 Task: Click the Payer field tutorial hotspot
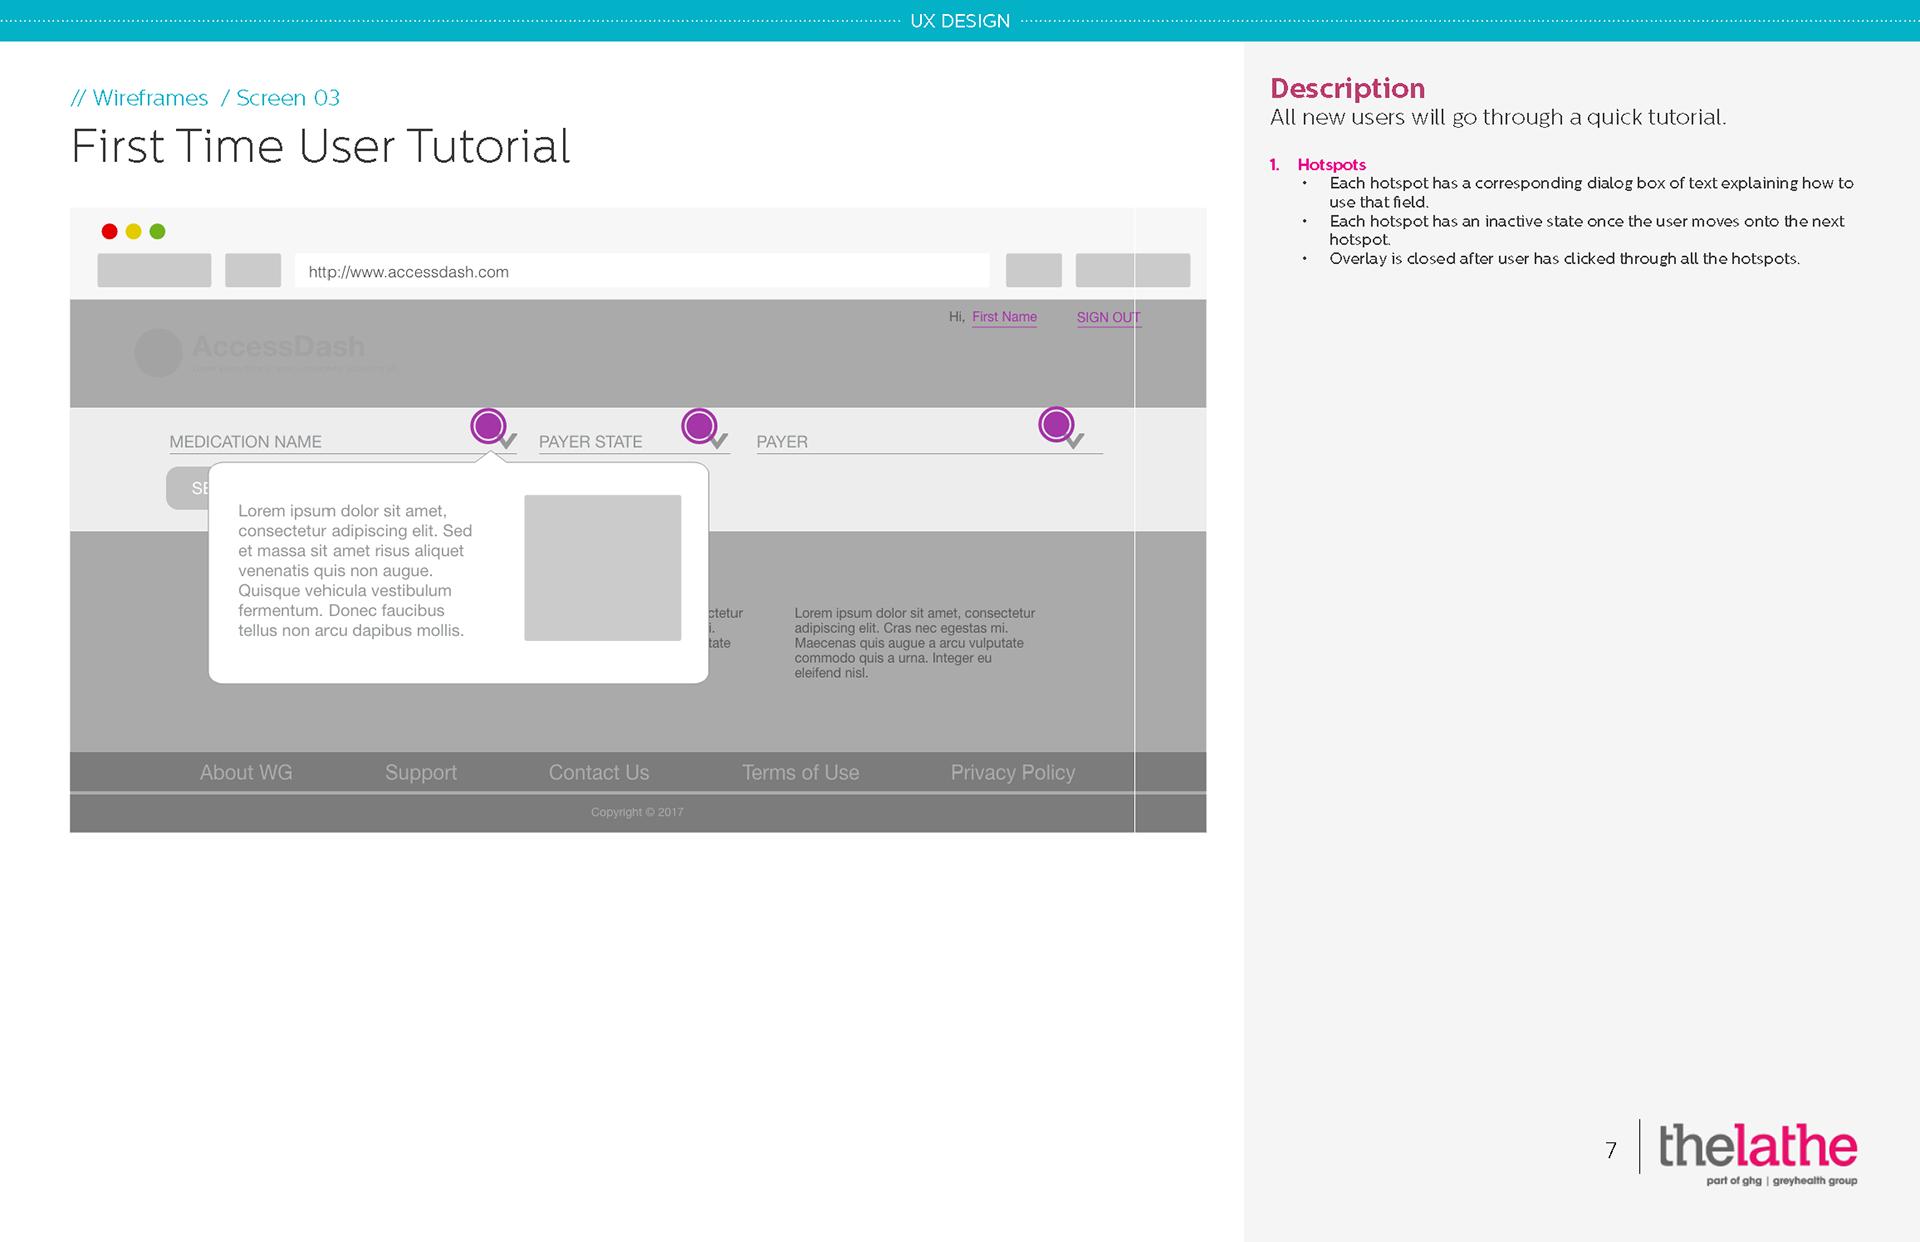point(1056,425)
